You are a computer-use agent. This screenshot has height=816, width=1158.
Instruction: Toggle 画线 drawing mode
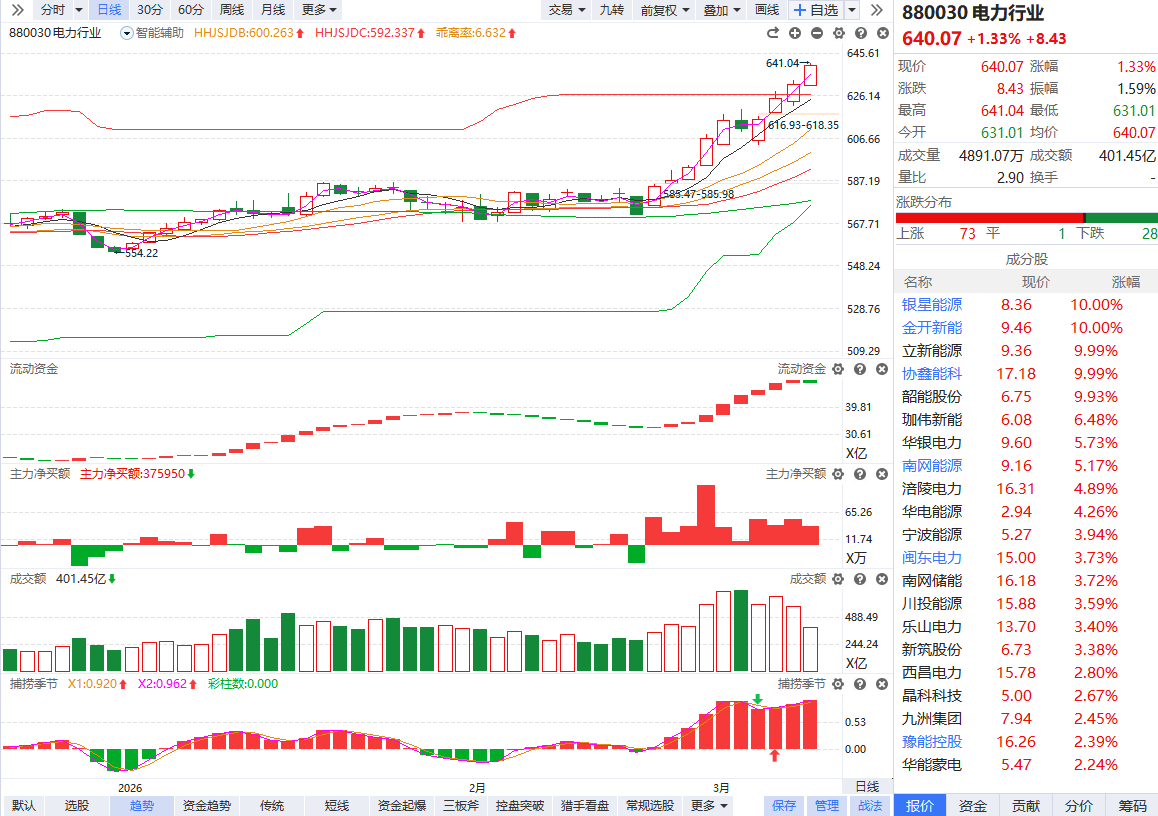click(x=767, y=10)
